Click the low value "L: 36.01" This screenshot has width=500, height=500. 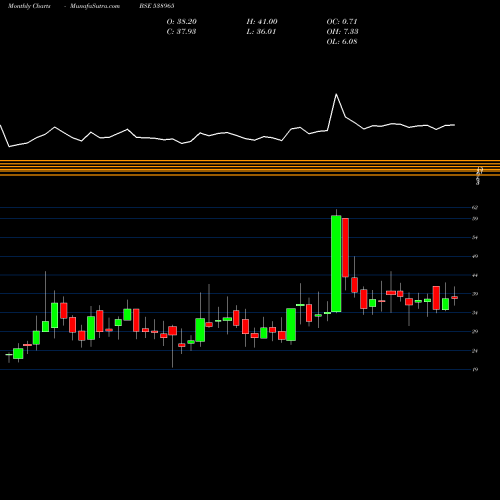(261, 32)
